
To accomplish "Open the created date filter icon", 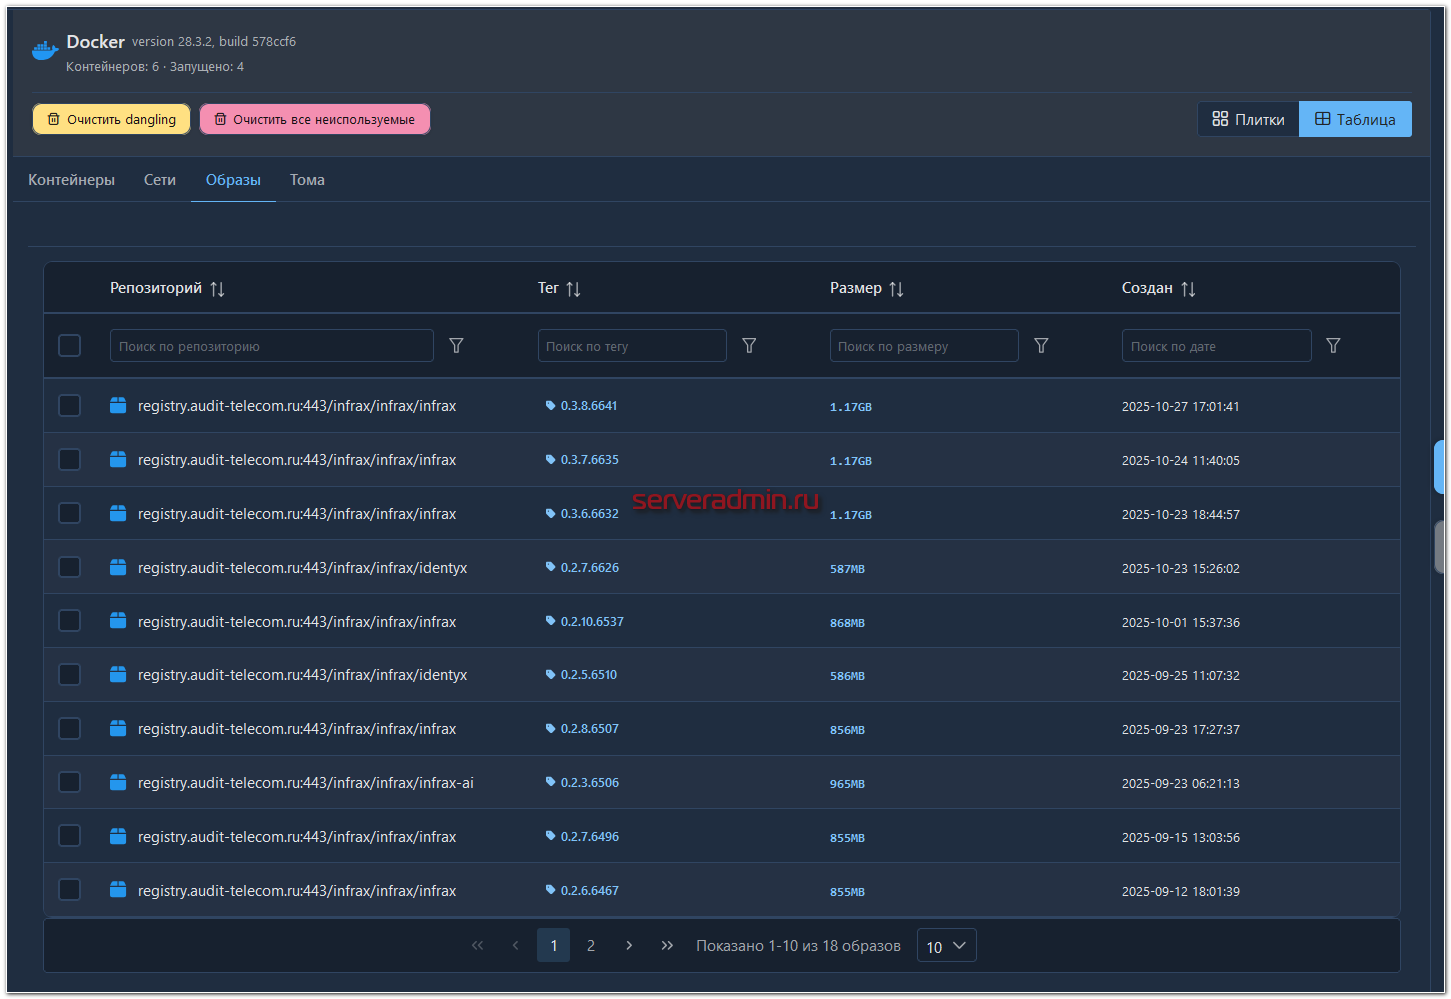I will coord(1333,345).
